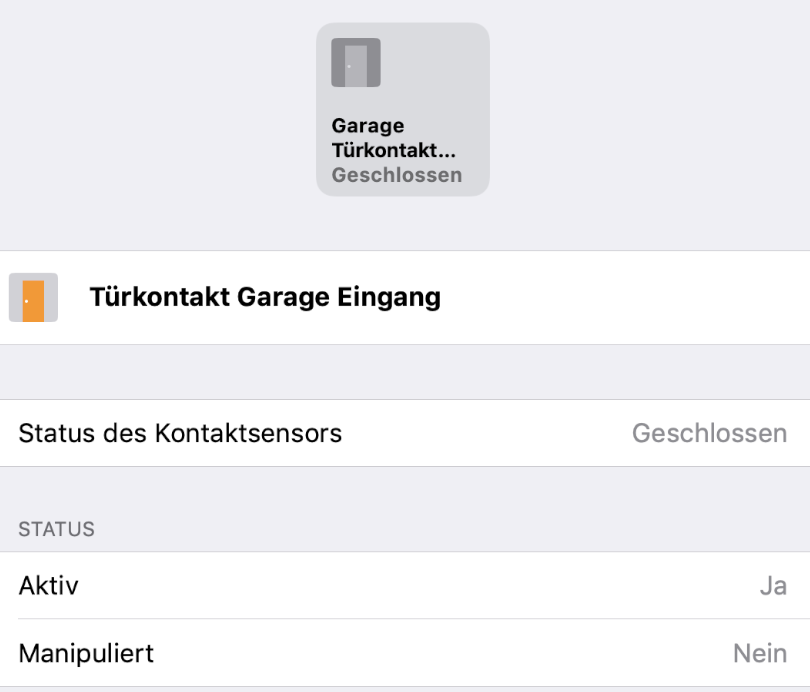This screenshot has width=810, height=692.
Task: Click empty space right of the accessory name
Action: [620, 298]
